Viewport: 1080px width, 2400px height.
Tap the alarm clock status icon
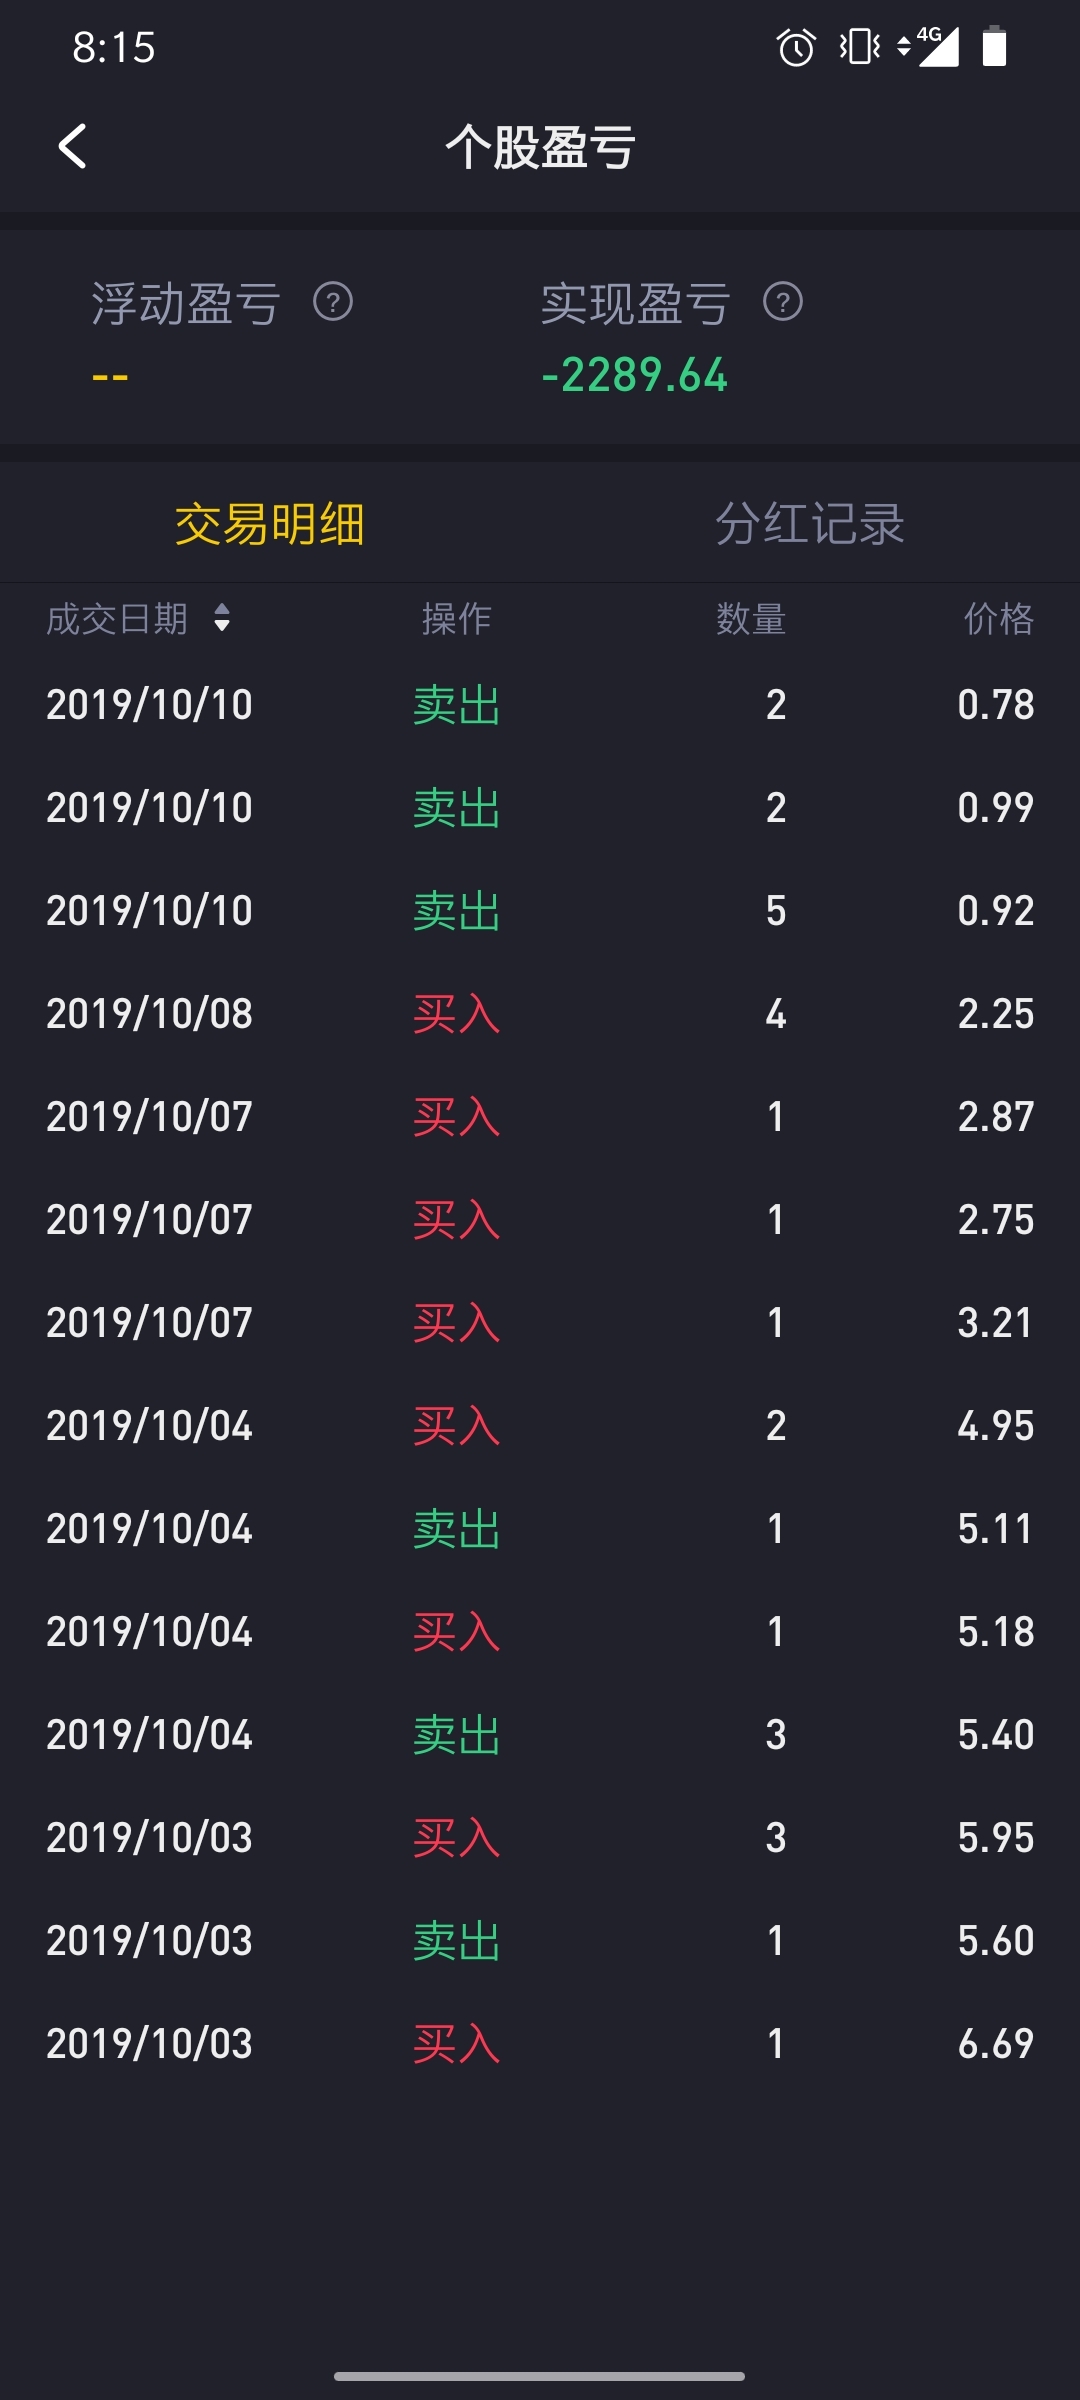point(796,47)
